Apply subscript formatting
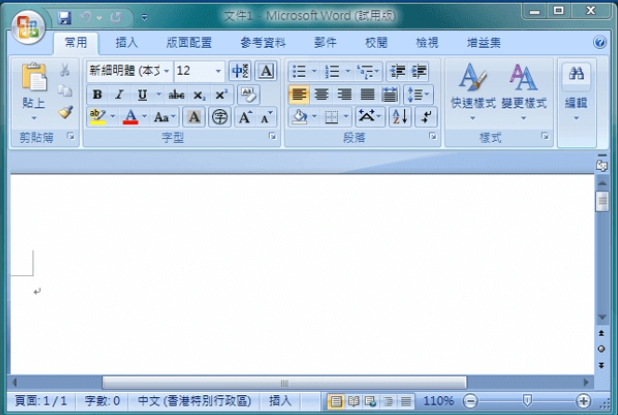 tap(199, 95)
